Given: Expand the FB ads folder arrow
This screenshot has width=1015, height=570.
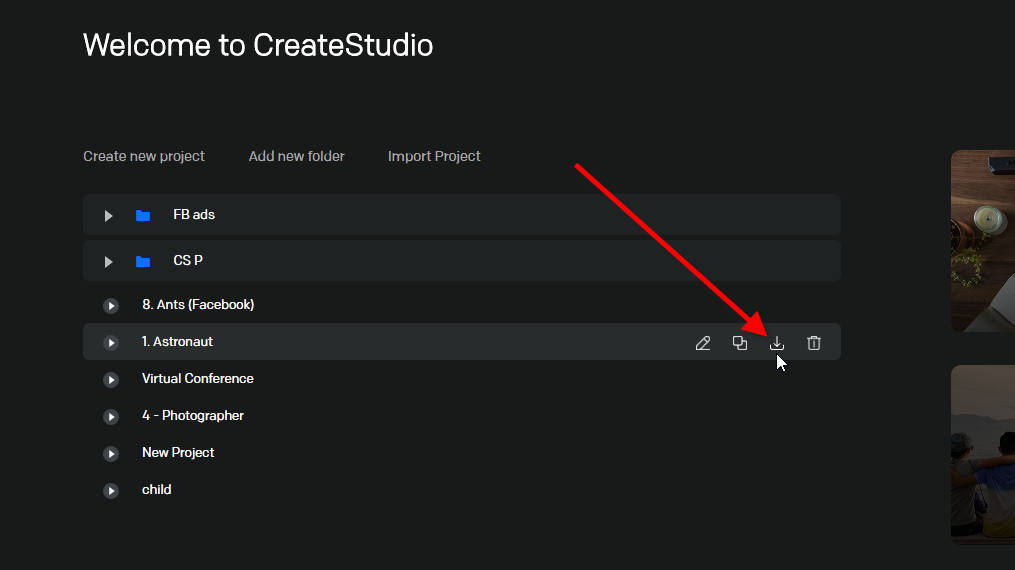Looking at the screenshot, I should [x=108, y=215].
